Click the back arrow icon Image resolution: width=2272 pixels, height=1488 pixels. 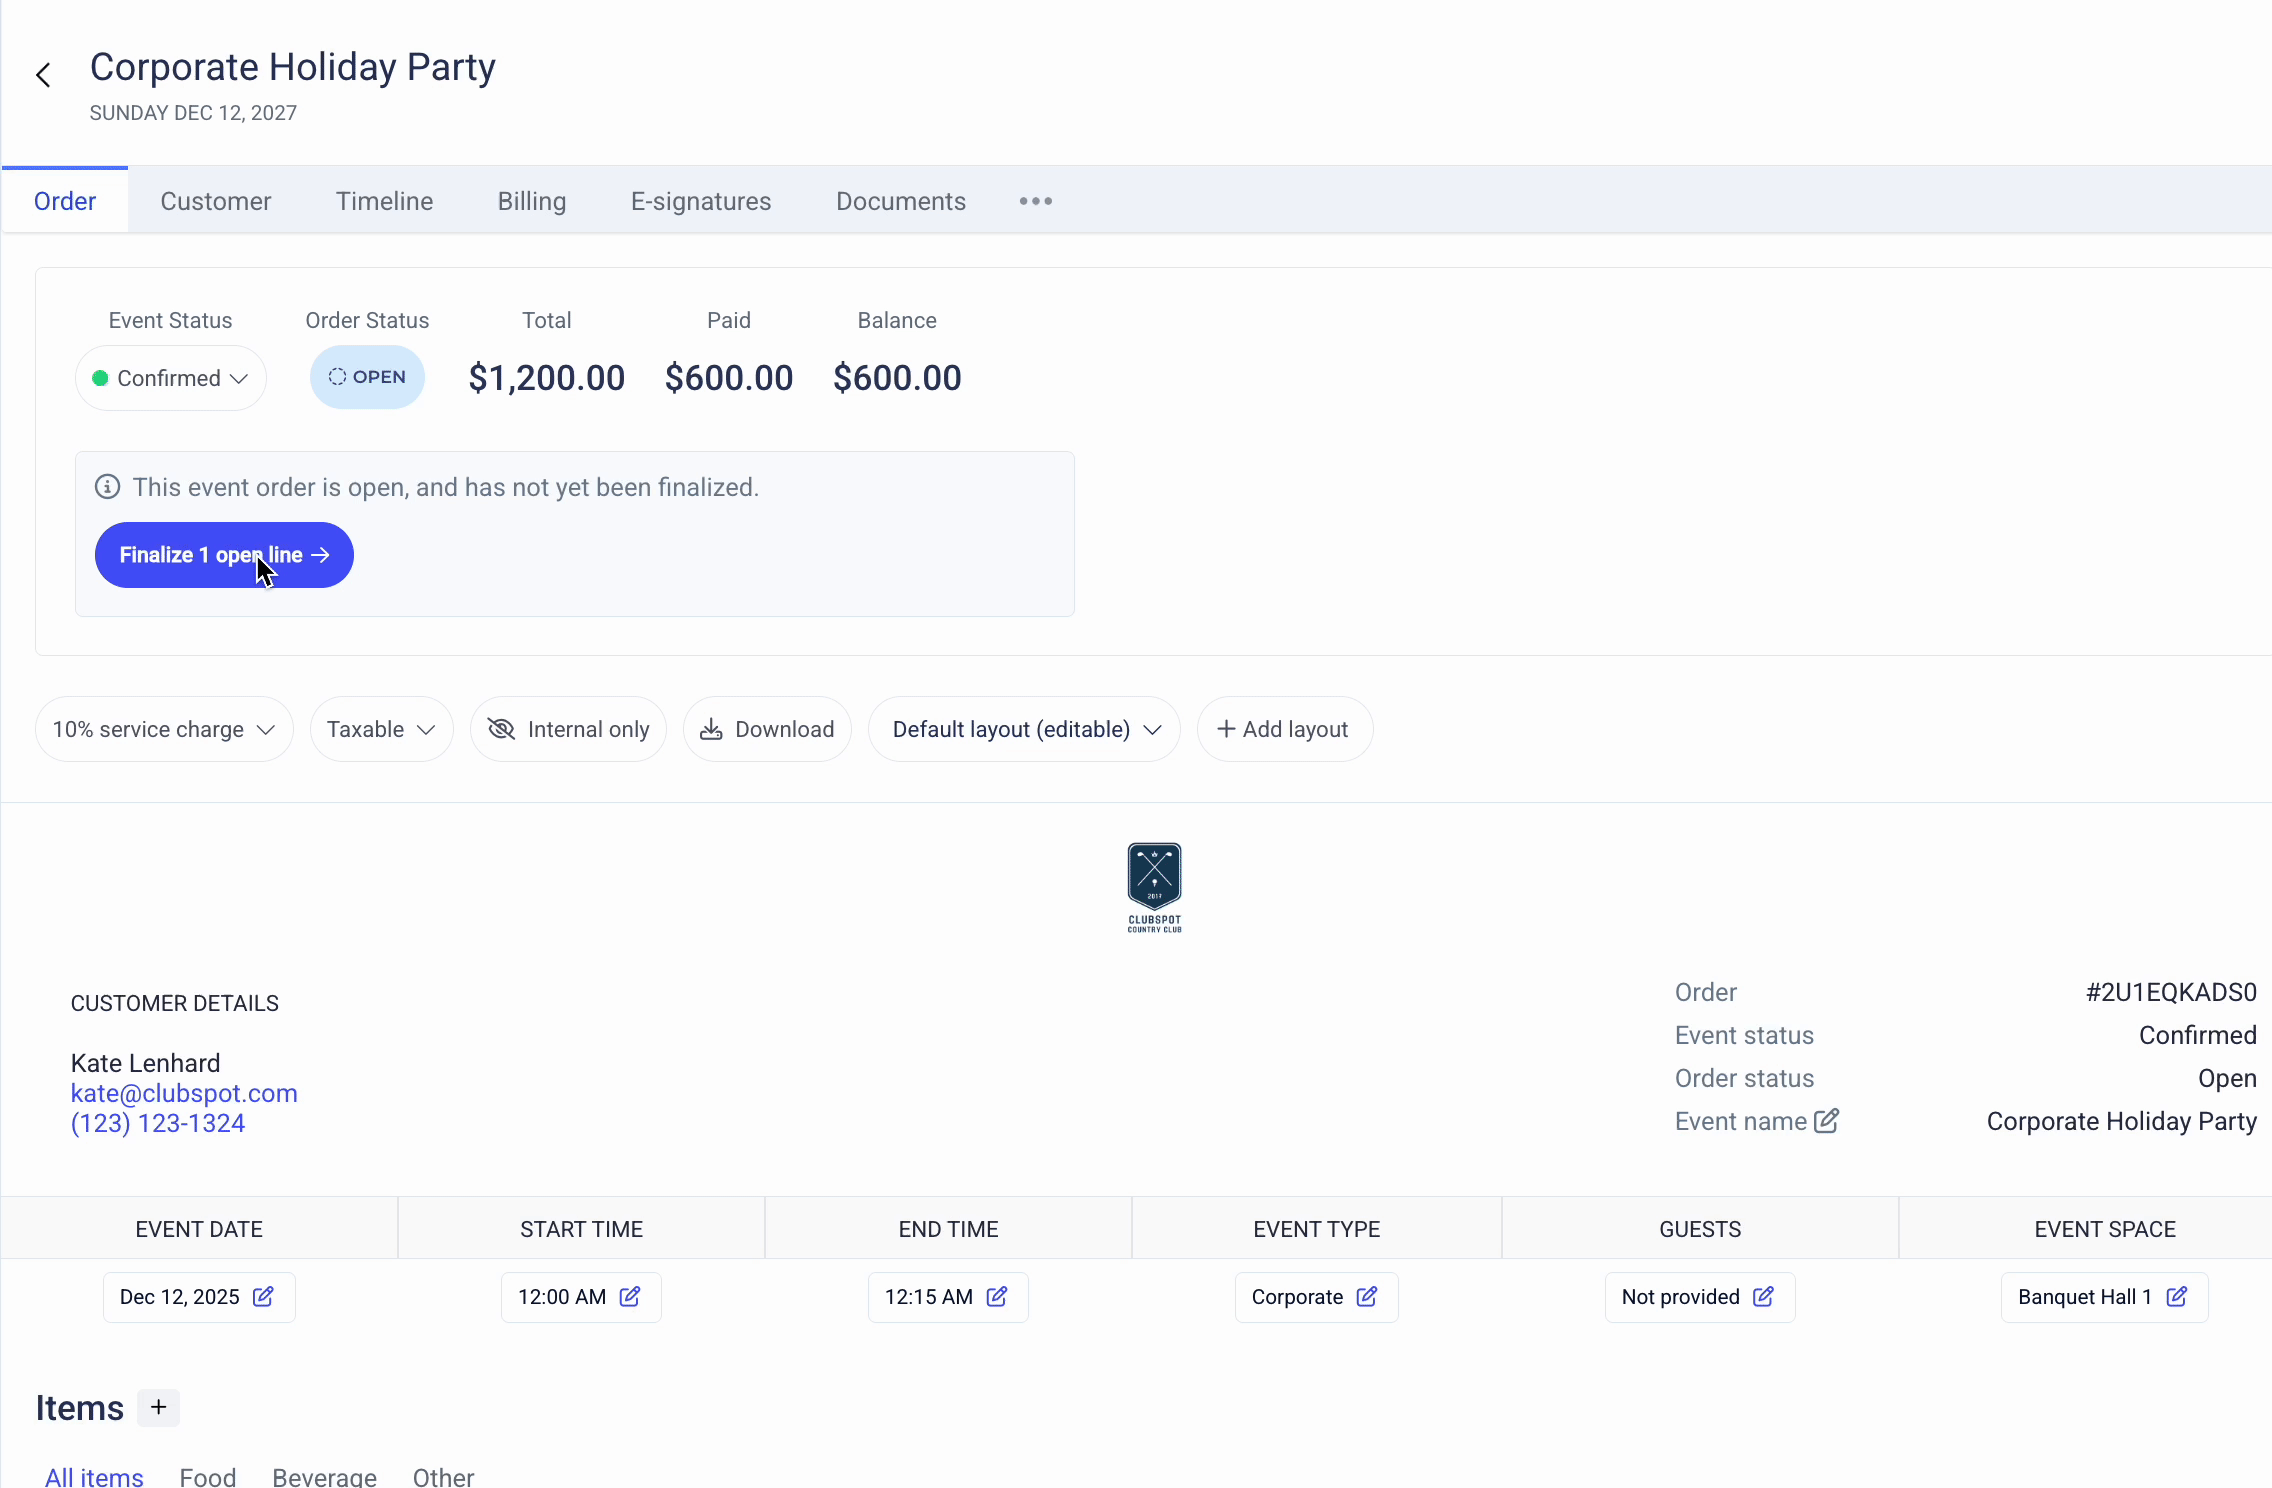click(43, 75)
